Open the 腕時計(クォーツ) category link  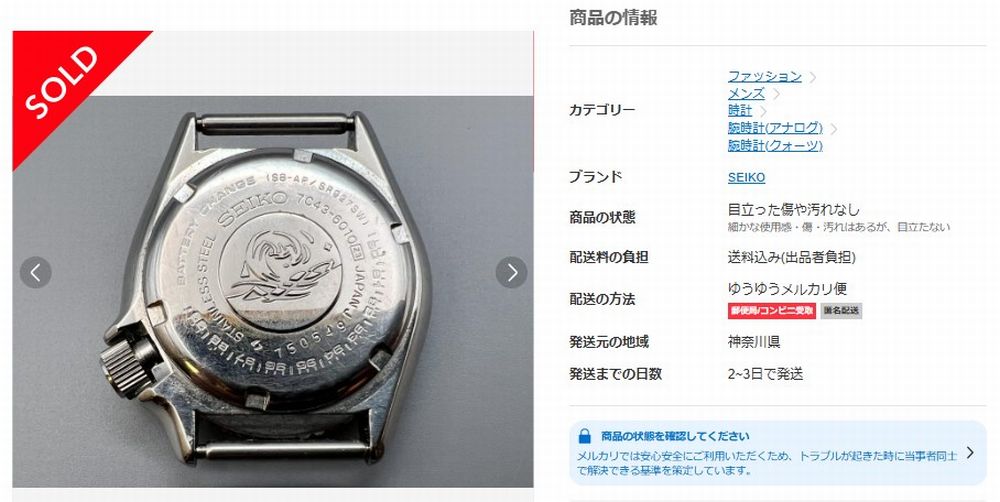[x=775, y=145]
